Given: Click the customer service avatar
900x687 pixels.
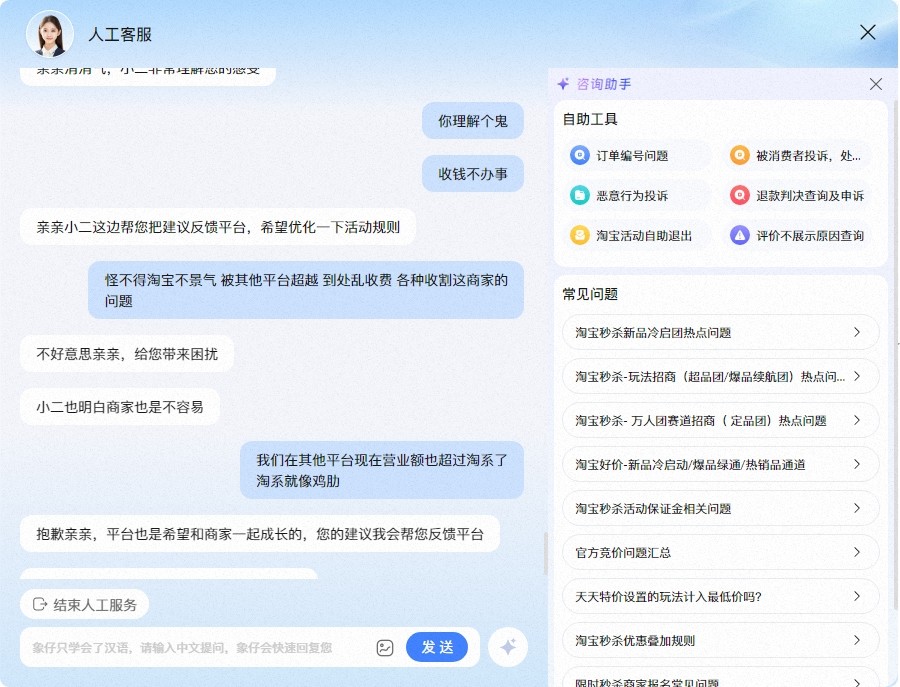Looking at the screenshot, I should point(49,34).
